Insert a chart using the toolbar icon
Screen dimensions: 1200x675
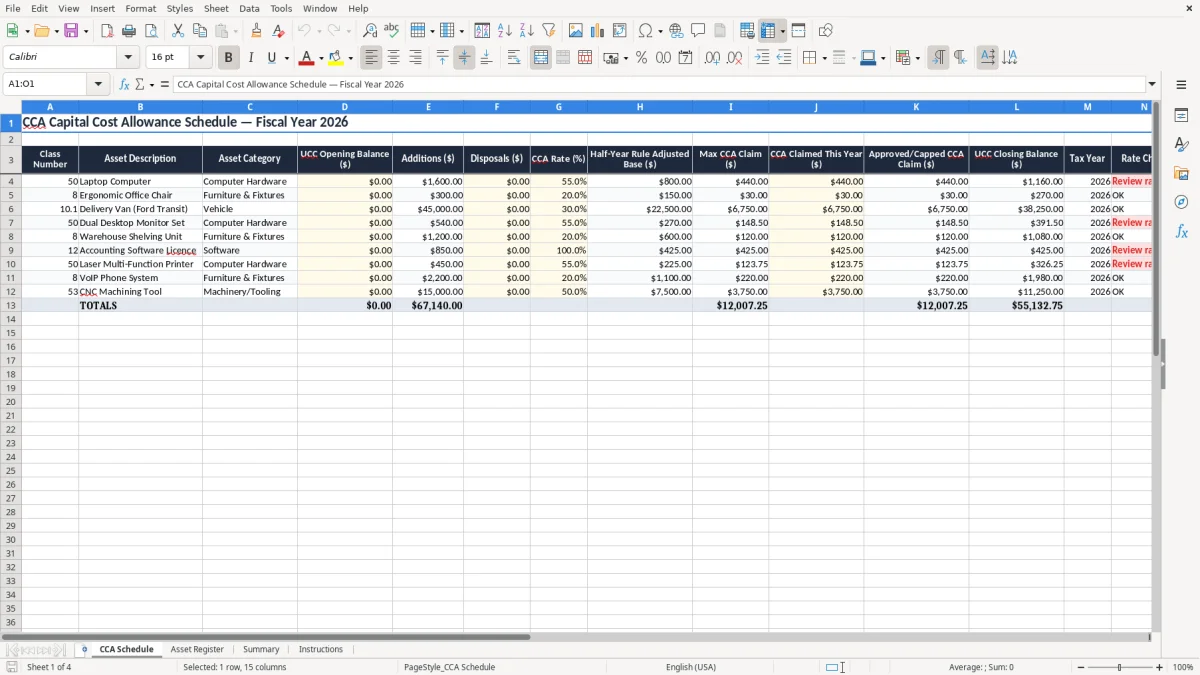[x=598, y=31]
